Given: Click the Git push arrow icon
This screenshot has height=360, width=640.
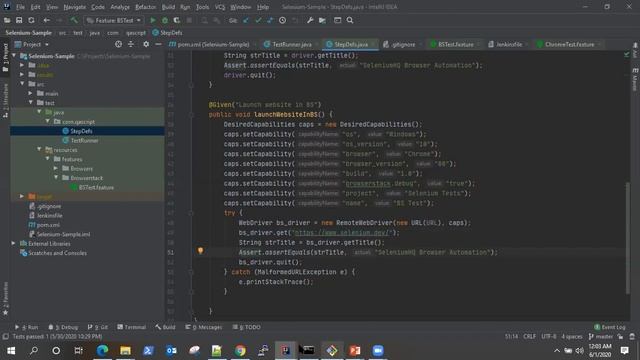Looking at the screenshot, I should 270,20.
